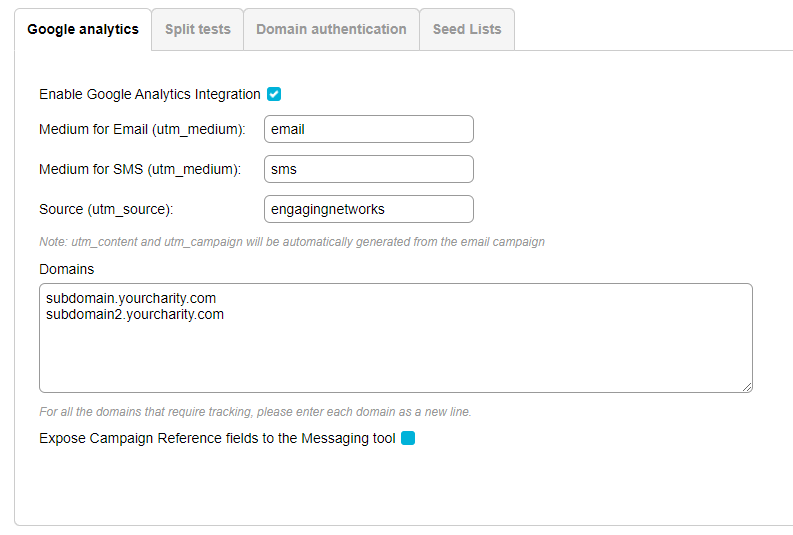Focus the Medium for SMS field
Image resolution: width=793 pixels, height=535 pixels.
368,169
